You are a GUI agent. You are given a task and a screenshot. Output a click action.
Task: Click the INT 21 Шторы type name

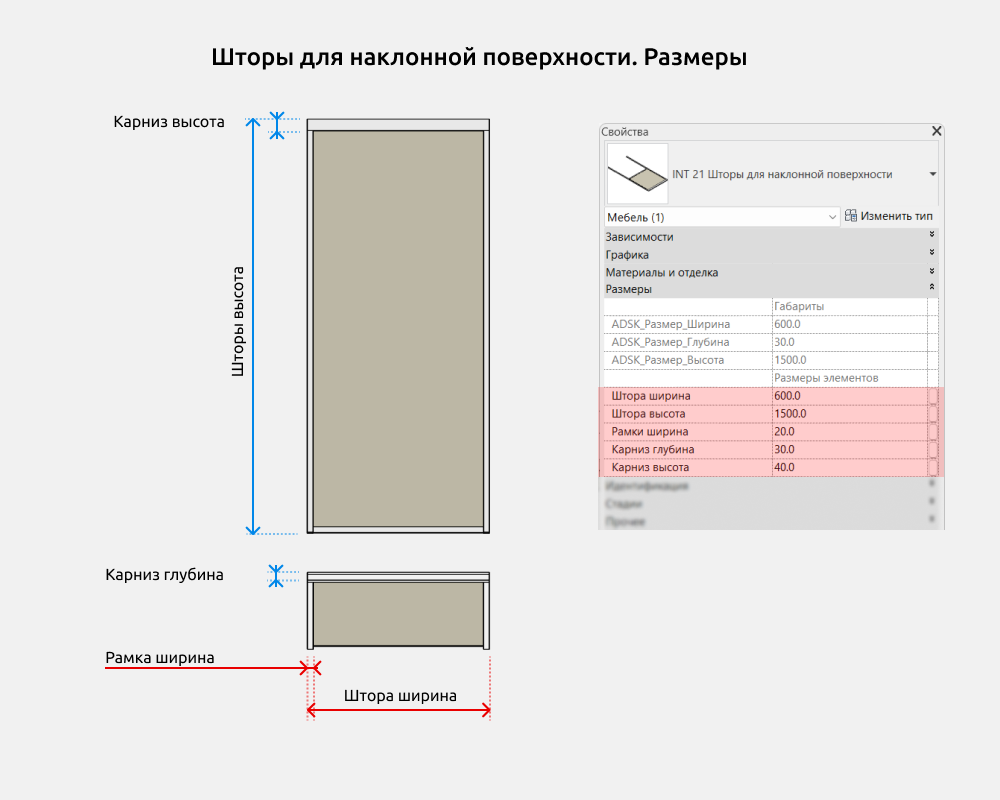[x=782, y=174]
